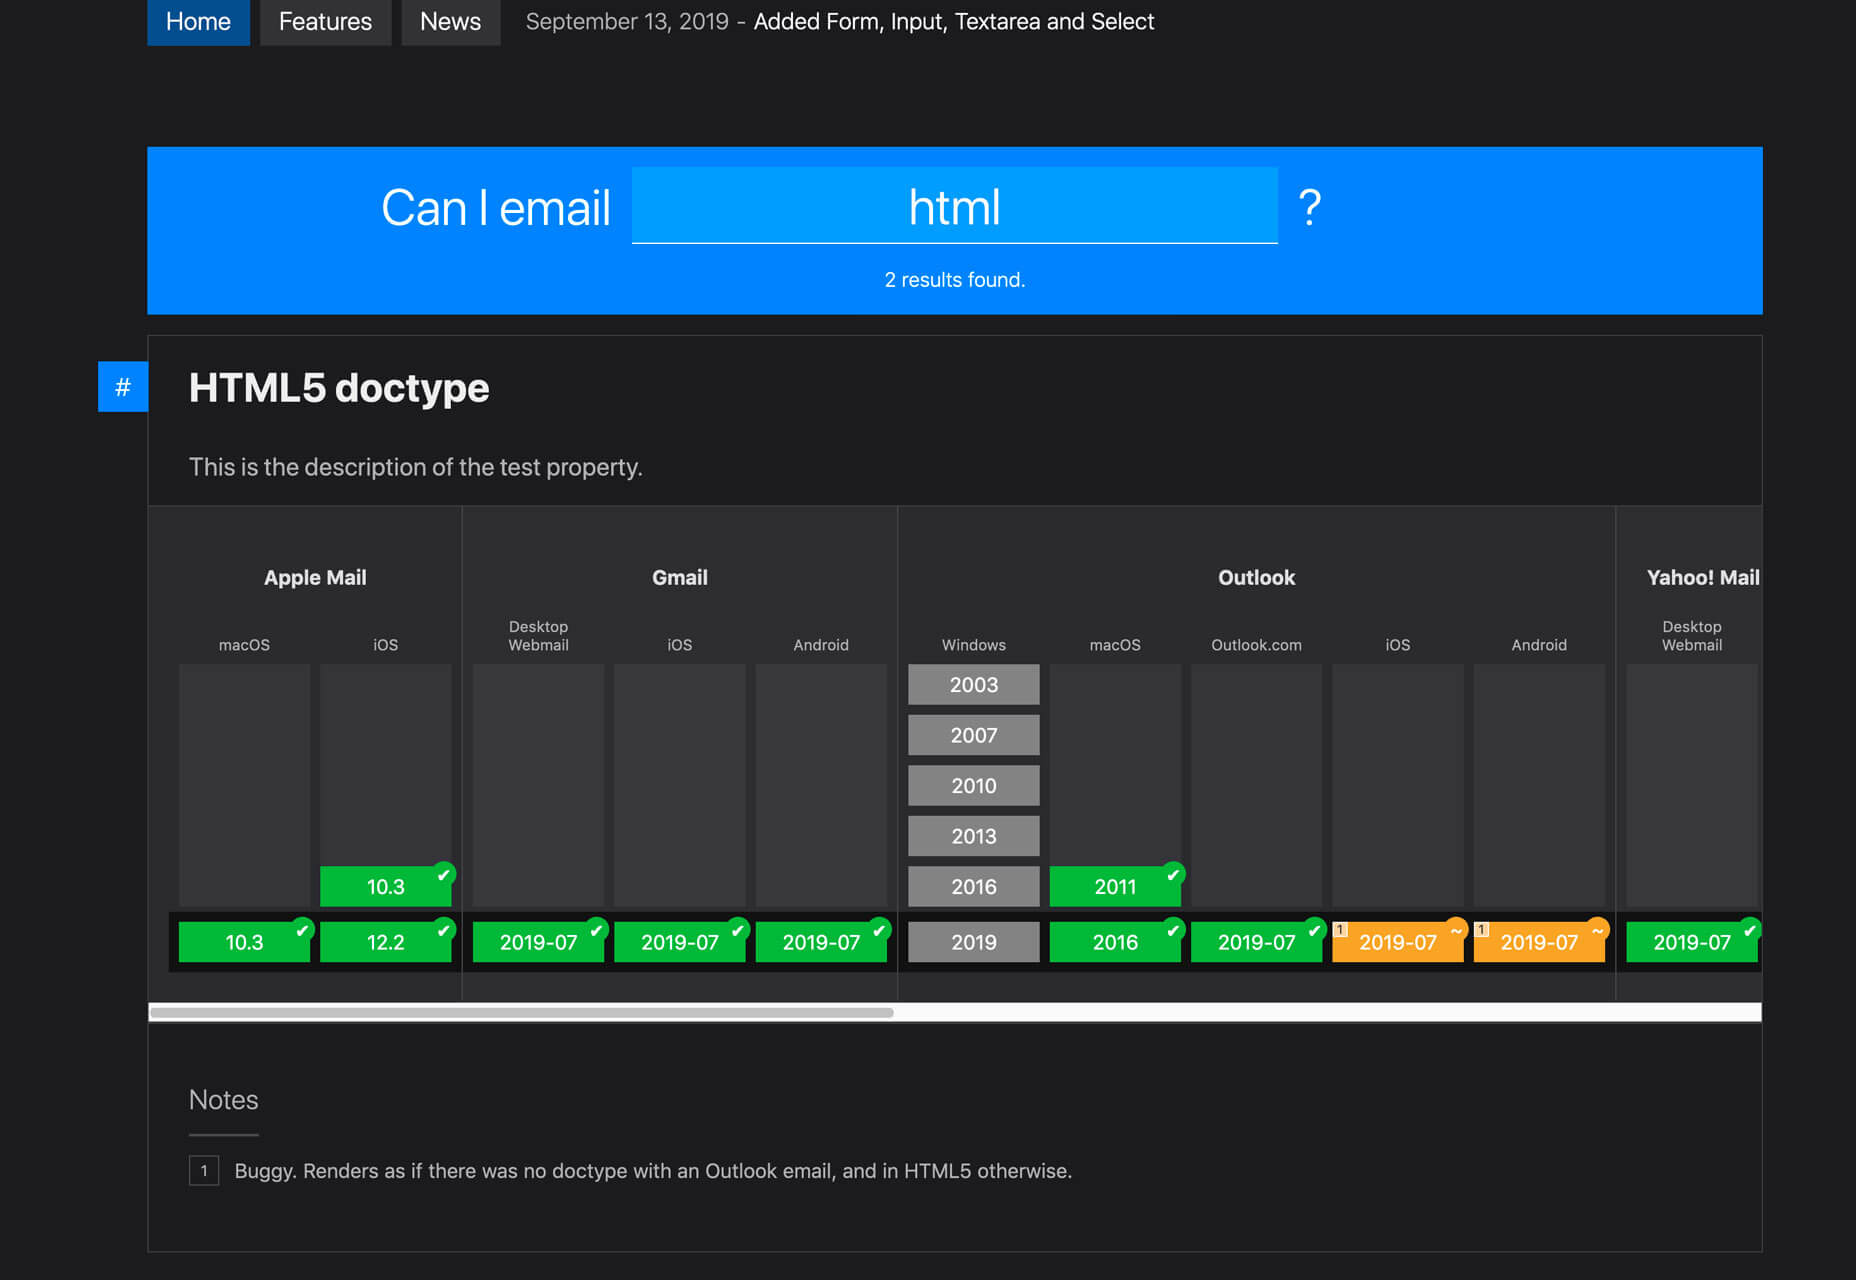1856x1280 pixels.
Task: Select Outlook Windows 2019 version cell
Action: (x=973, y=942)
